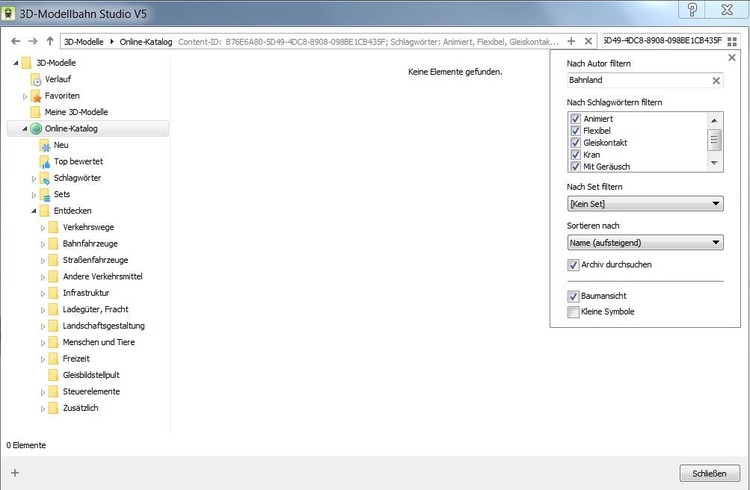Click the Sets folder icon
The height and width of the screenshot is (490, 750).
tap(44, 195)
